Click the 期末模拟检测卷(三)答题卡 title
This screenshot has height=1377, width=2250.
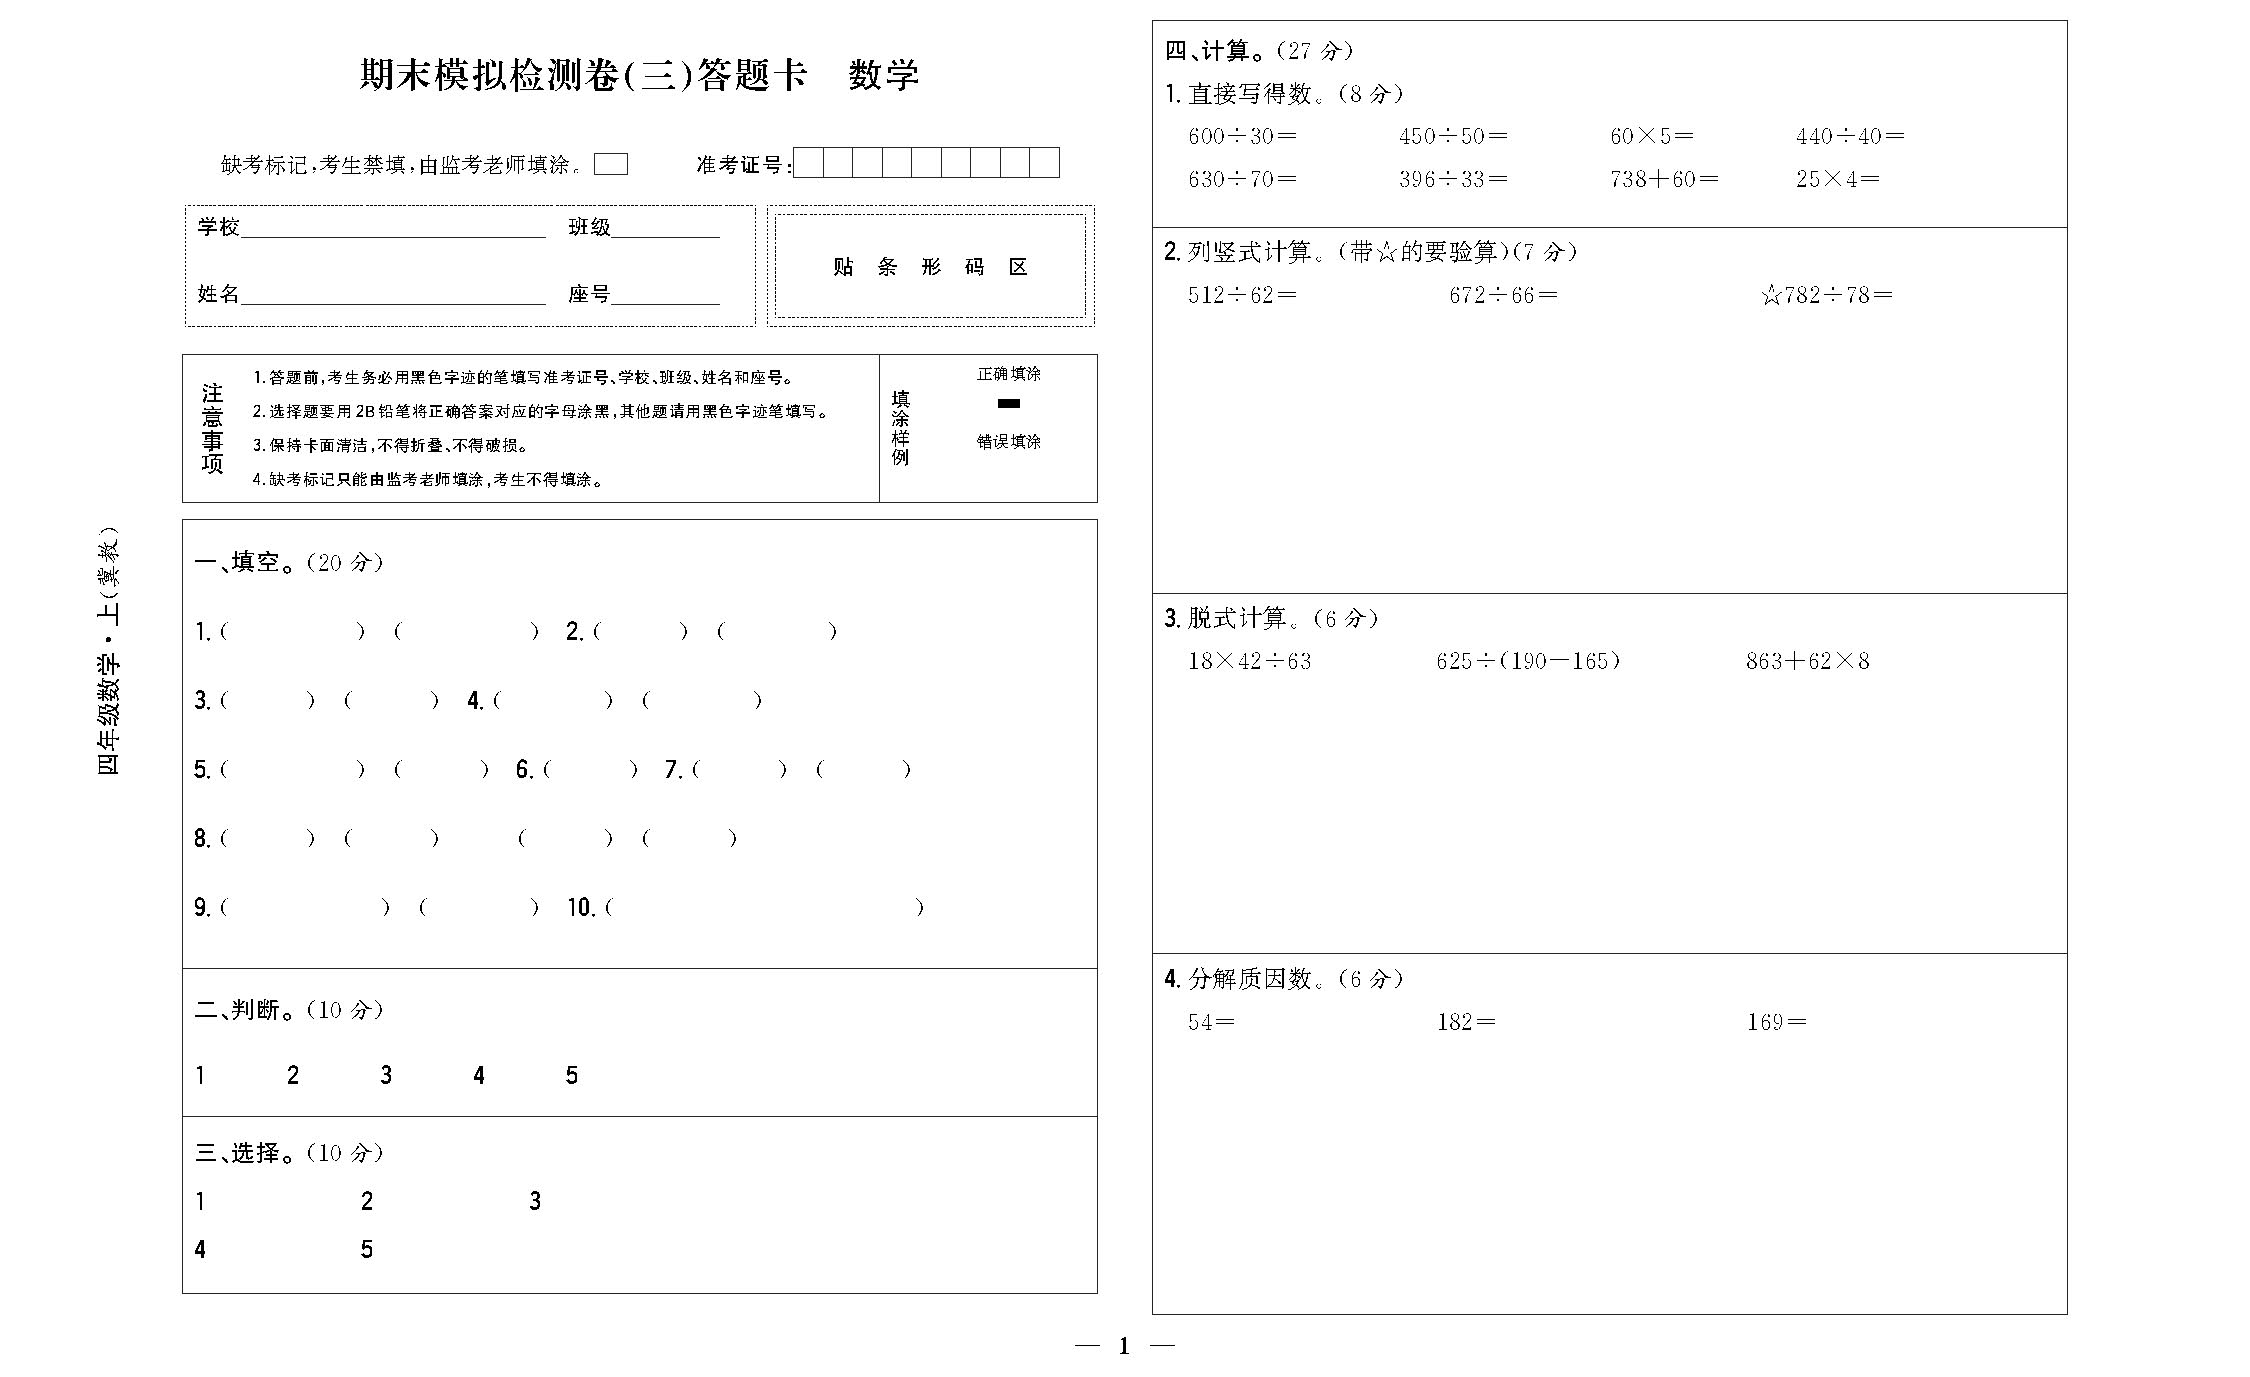pos(583,76)
